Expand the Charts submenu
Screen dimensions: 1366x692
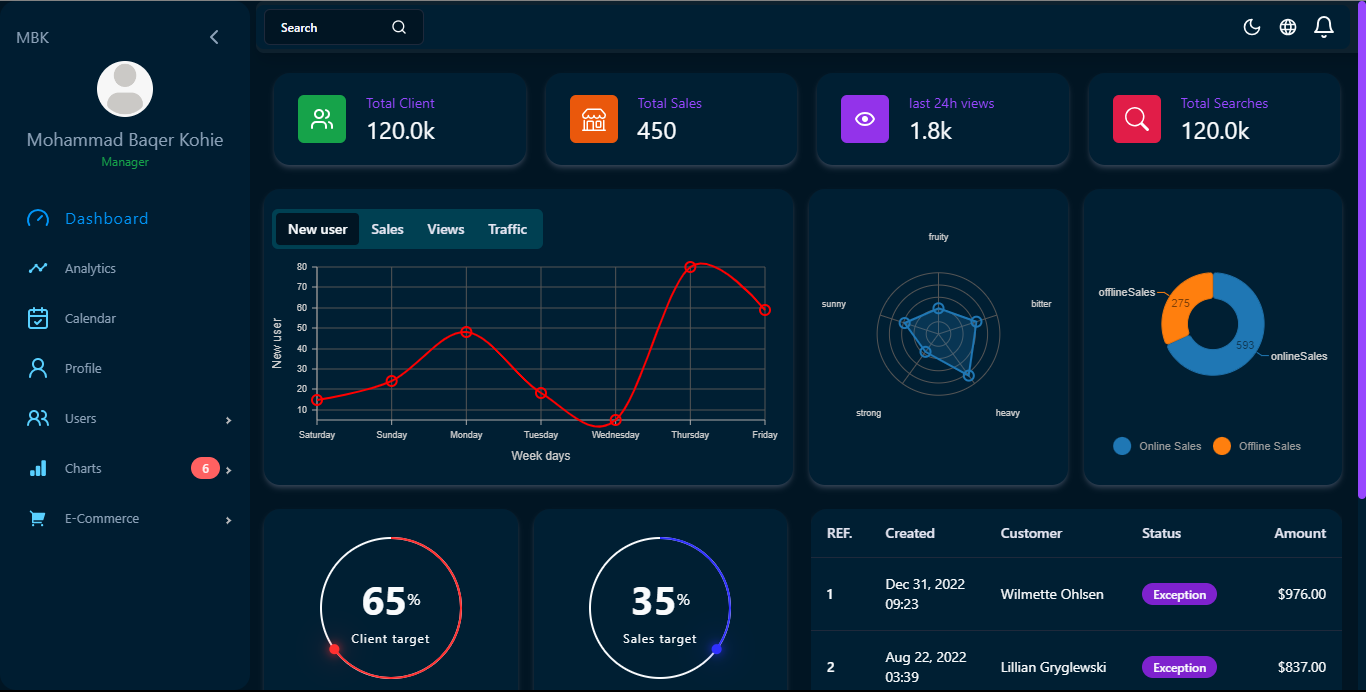coord(228,470)
